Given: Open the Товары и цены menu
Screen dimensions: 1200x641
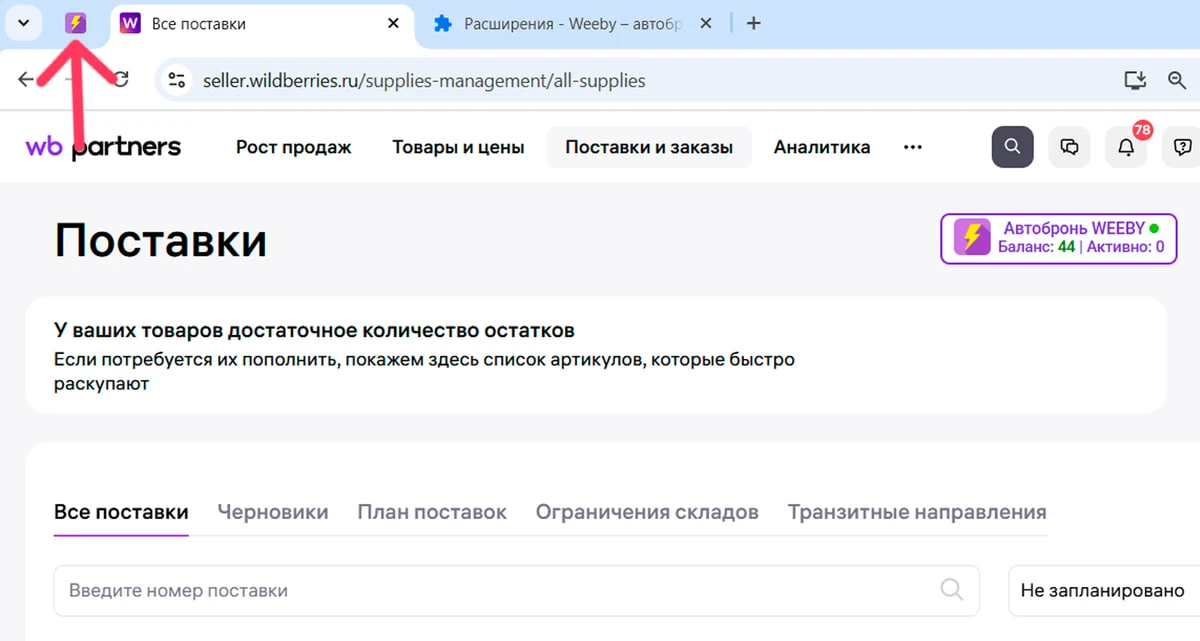Looking at the screenshot, I should (x=458, y=147).
